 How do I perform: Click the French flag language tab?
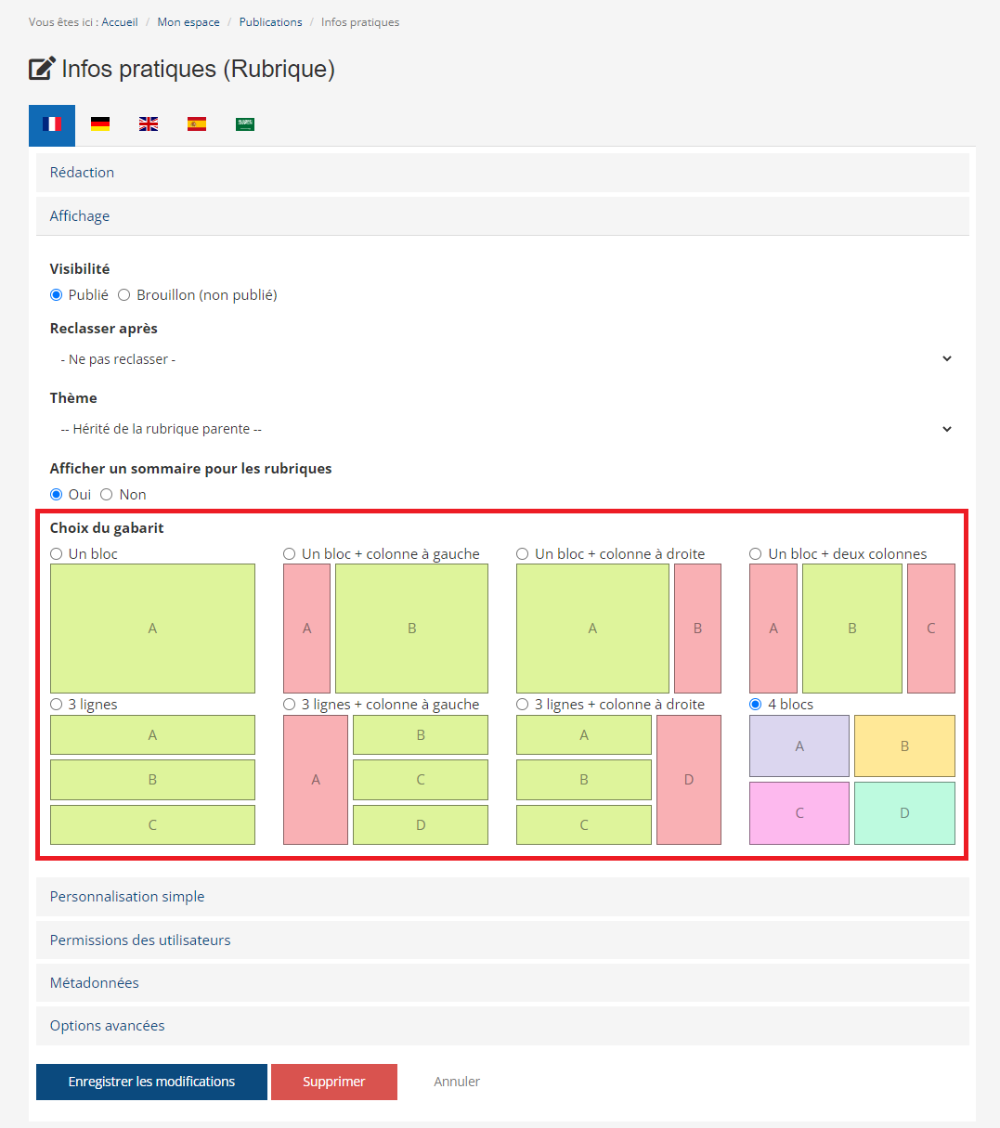coord(52,124)
